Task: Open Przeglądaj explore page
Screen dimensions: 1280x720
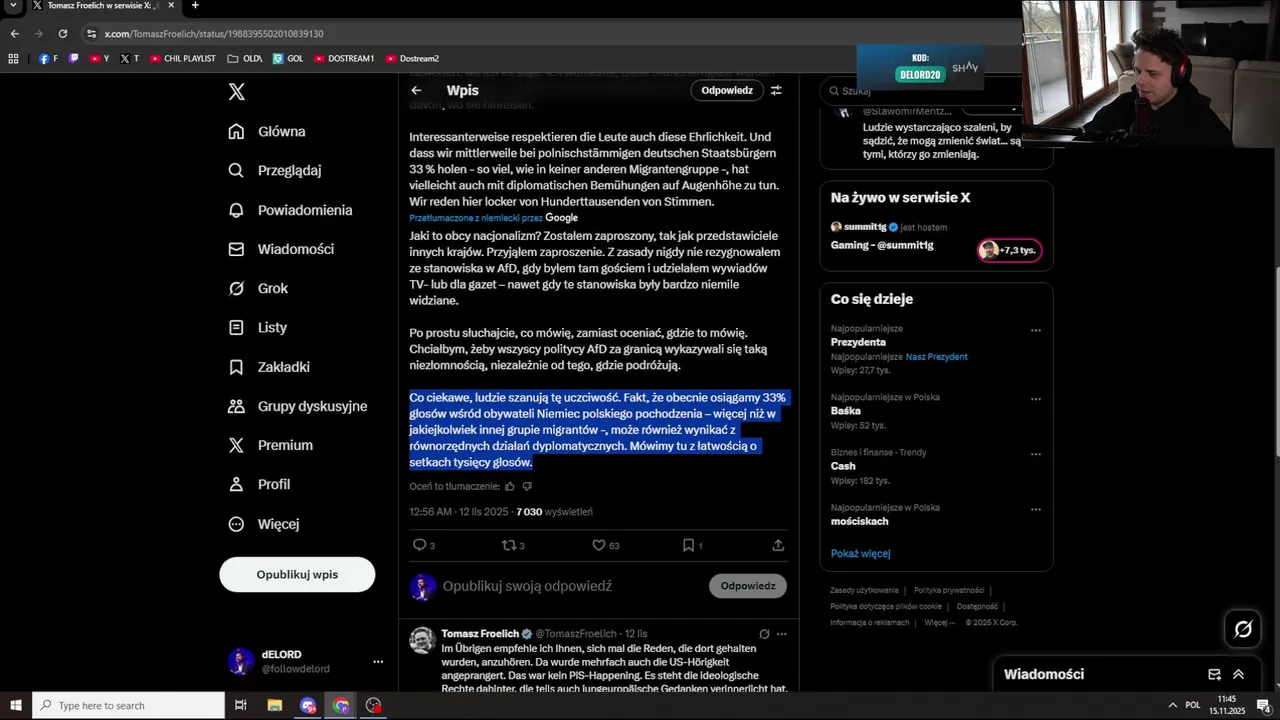Action: (275, 170)
